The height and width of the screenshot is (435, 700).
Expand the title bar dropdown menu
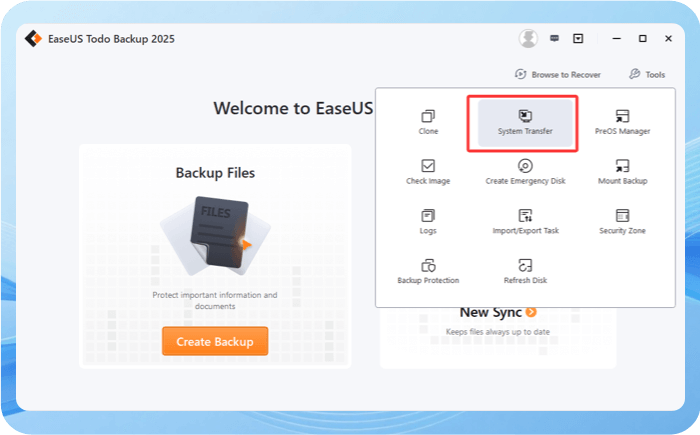578,39
